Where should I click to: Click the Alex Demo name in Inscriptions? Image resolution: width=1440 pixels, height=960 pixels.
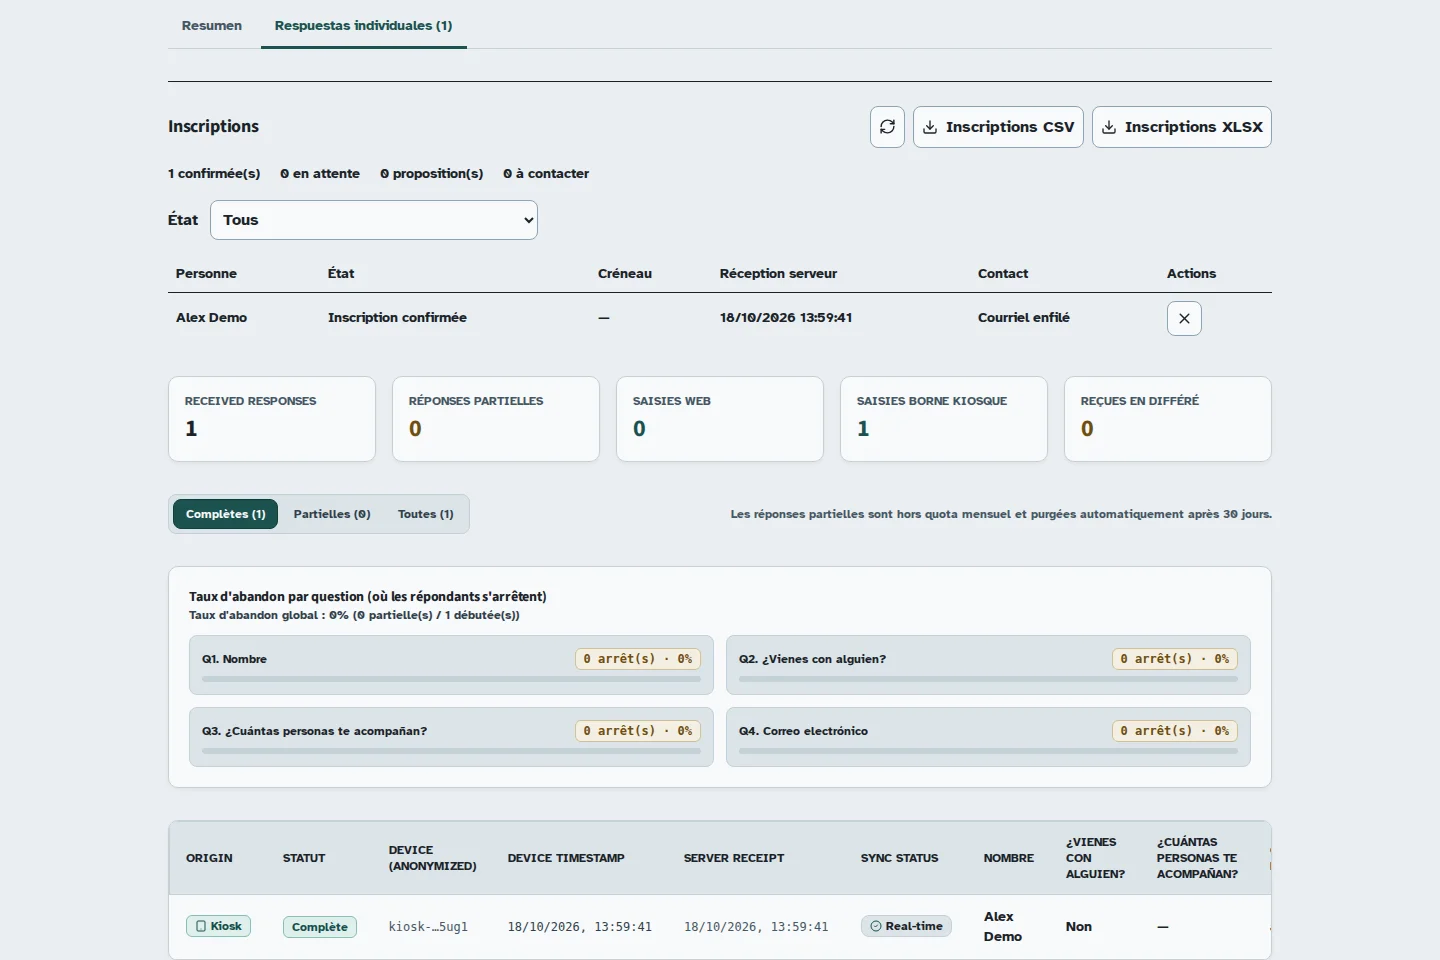click(x=211, y=317)
